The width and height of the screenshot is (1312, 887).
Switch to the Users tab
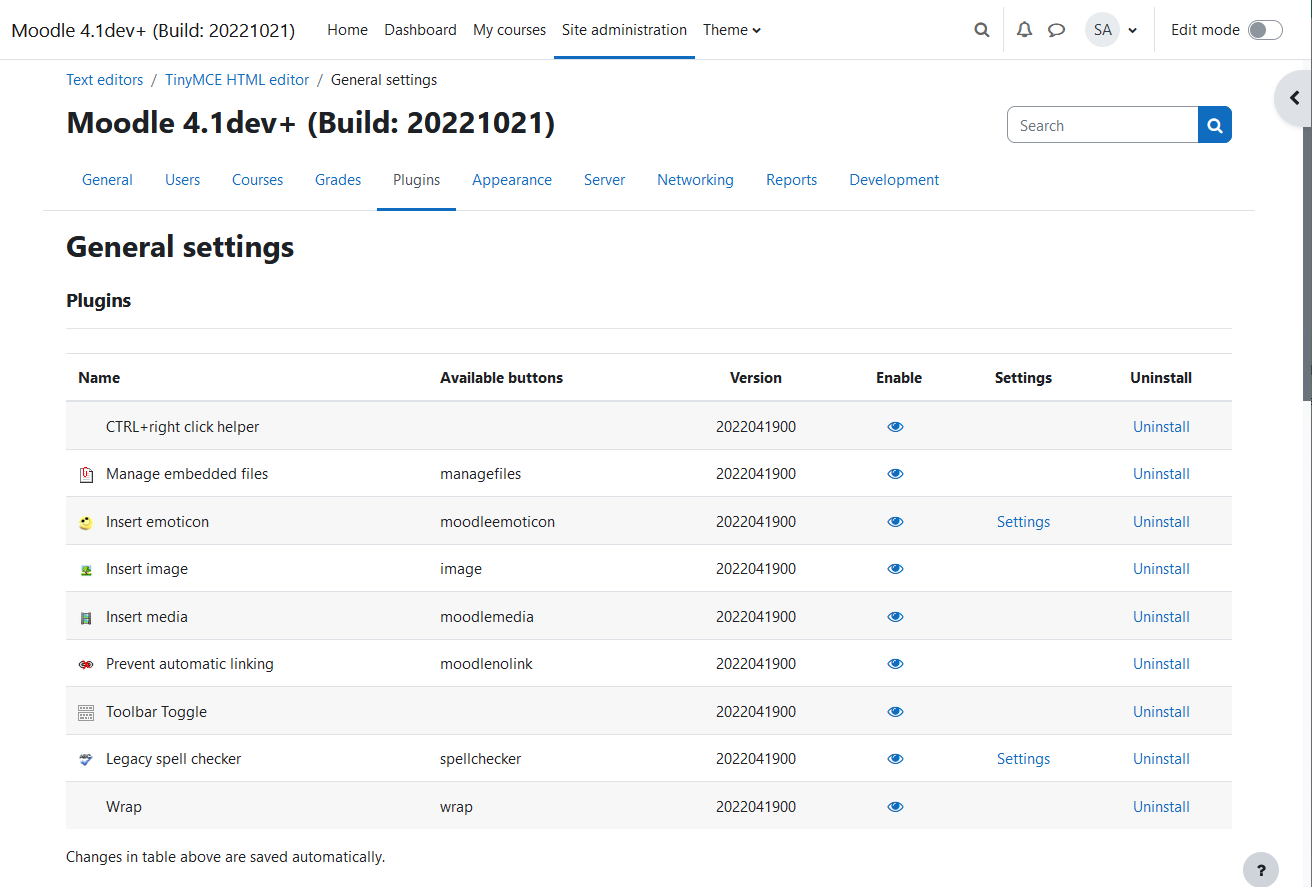(182, 180)
